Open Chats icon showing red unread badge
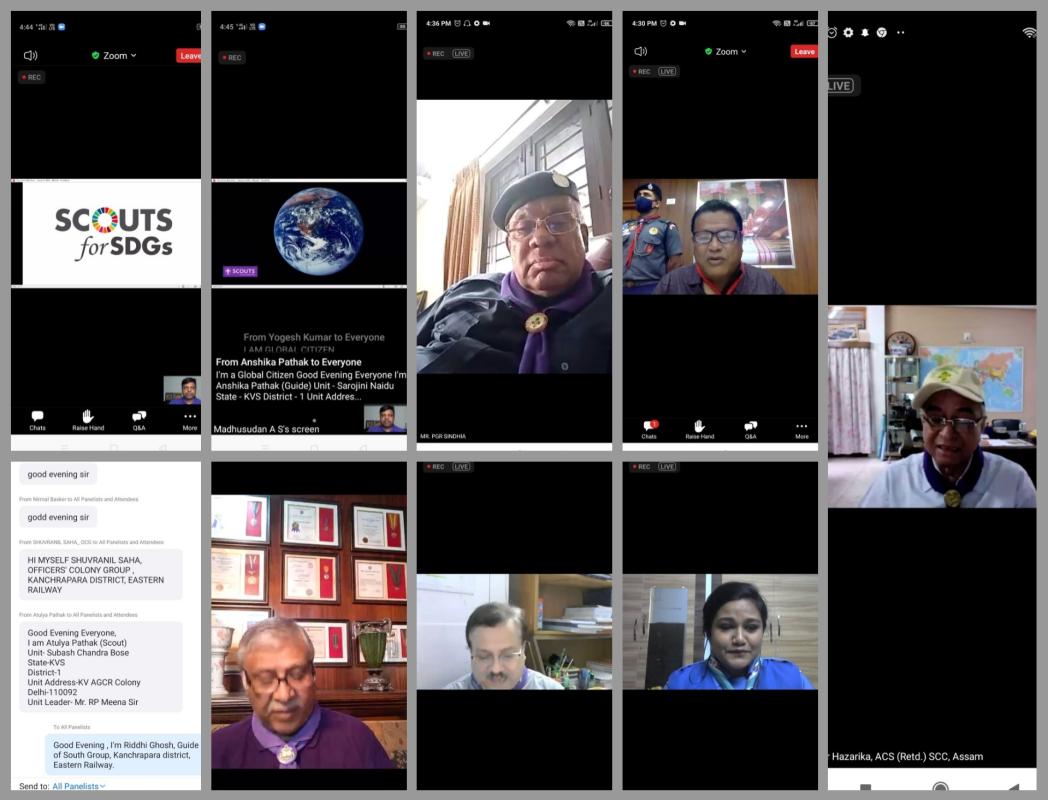 649,429
